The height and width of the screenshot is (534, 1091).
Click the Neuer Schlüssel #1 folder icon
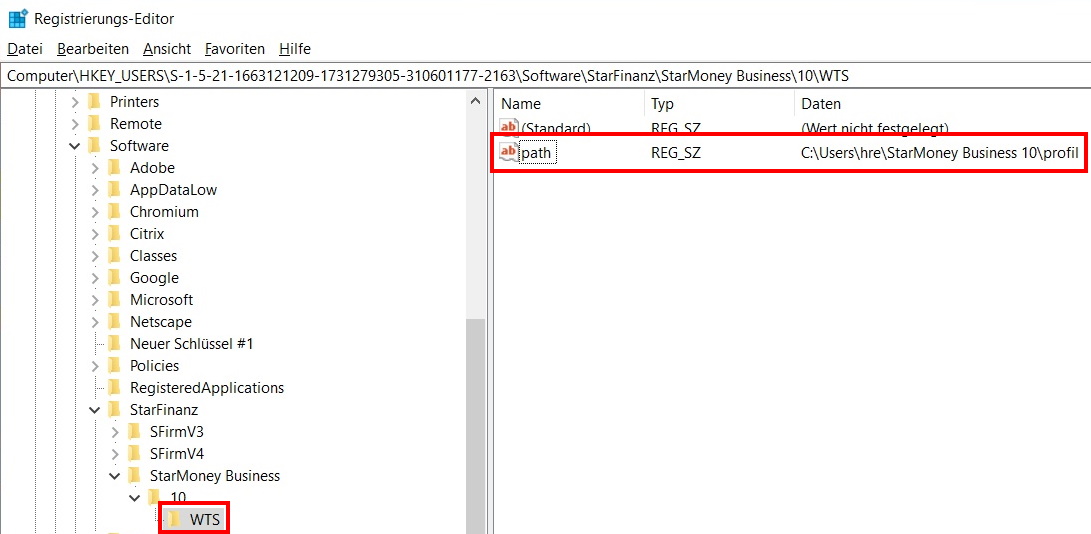[x=114, y=343]
